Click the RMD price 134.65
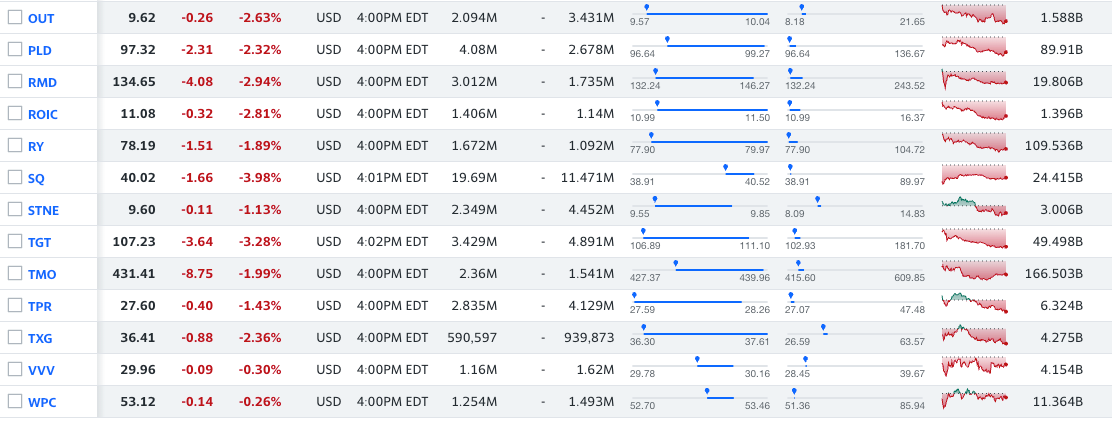This screenshot has width=1112, height=431. tap(134, 82)
